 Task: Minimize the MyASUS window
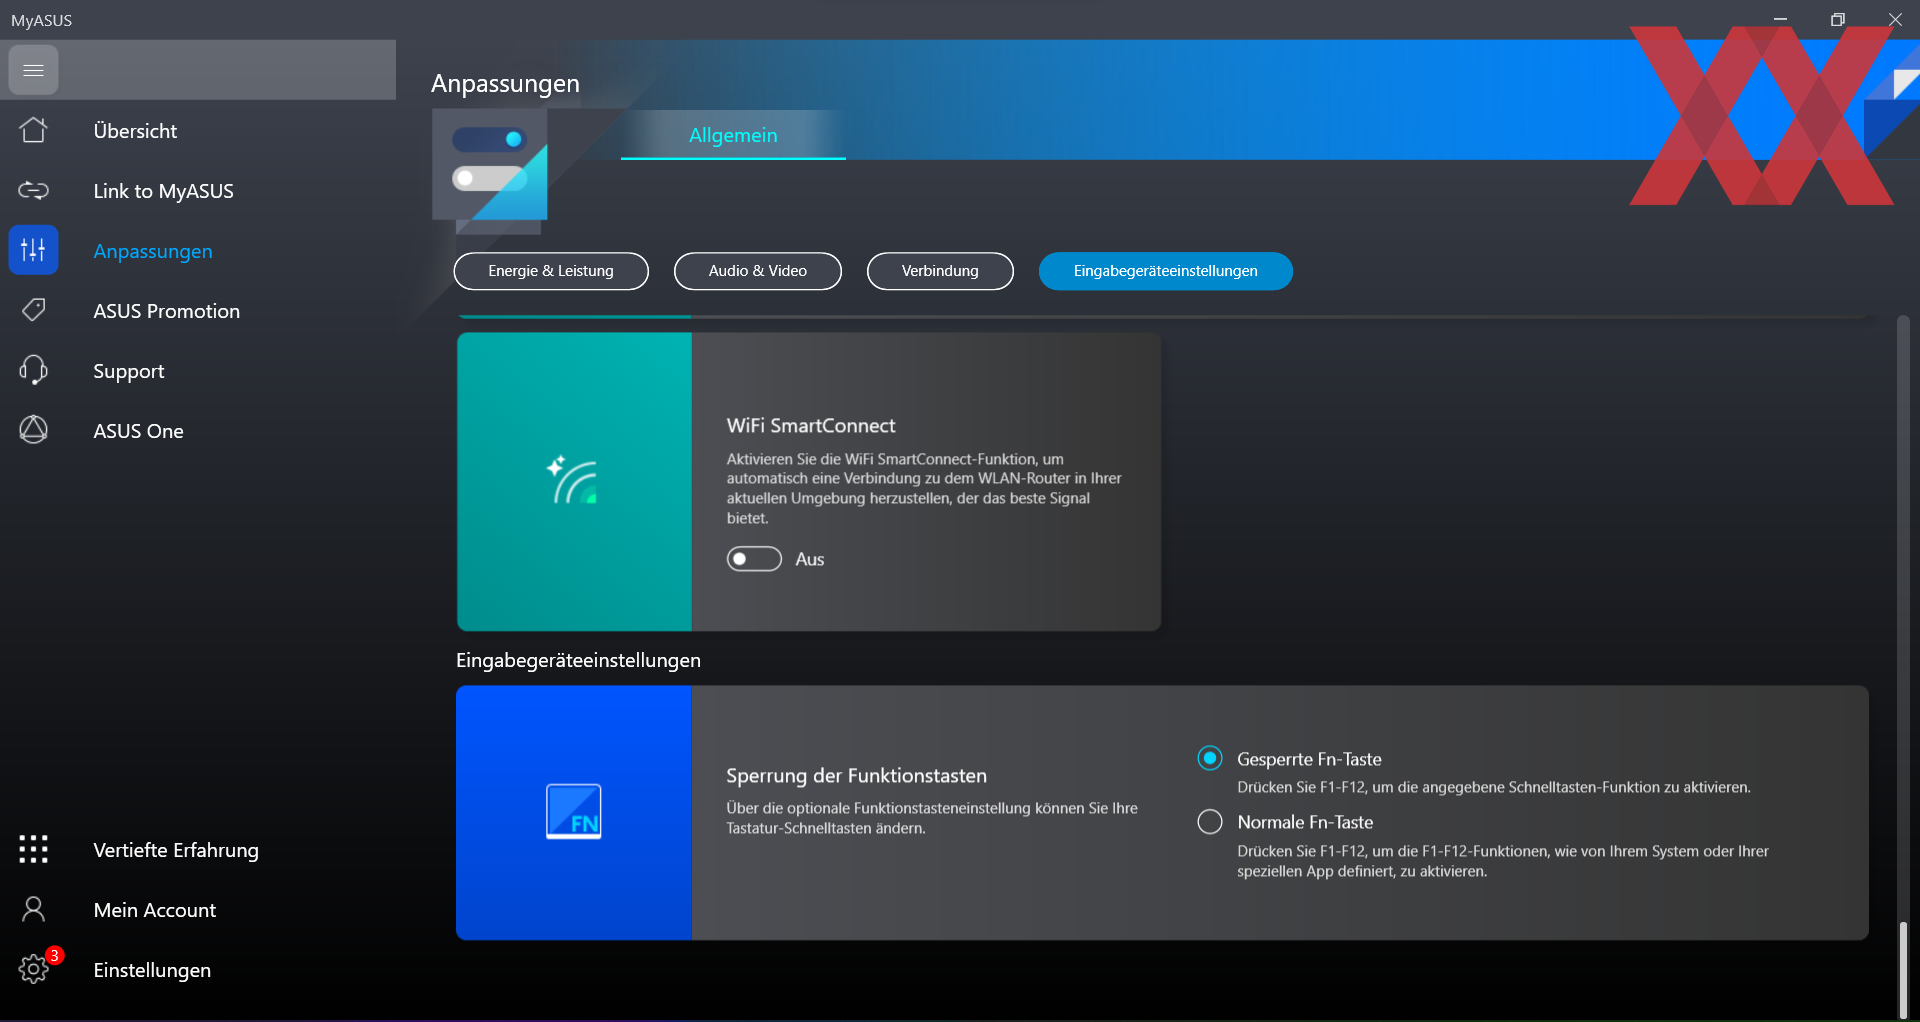tap(1780, 19)
